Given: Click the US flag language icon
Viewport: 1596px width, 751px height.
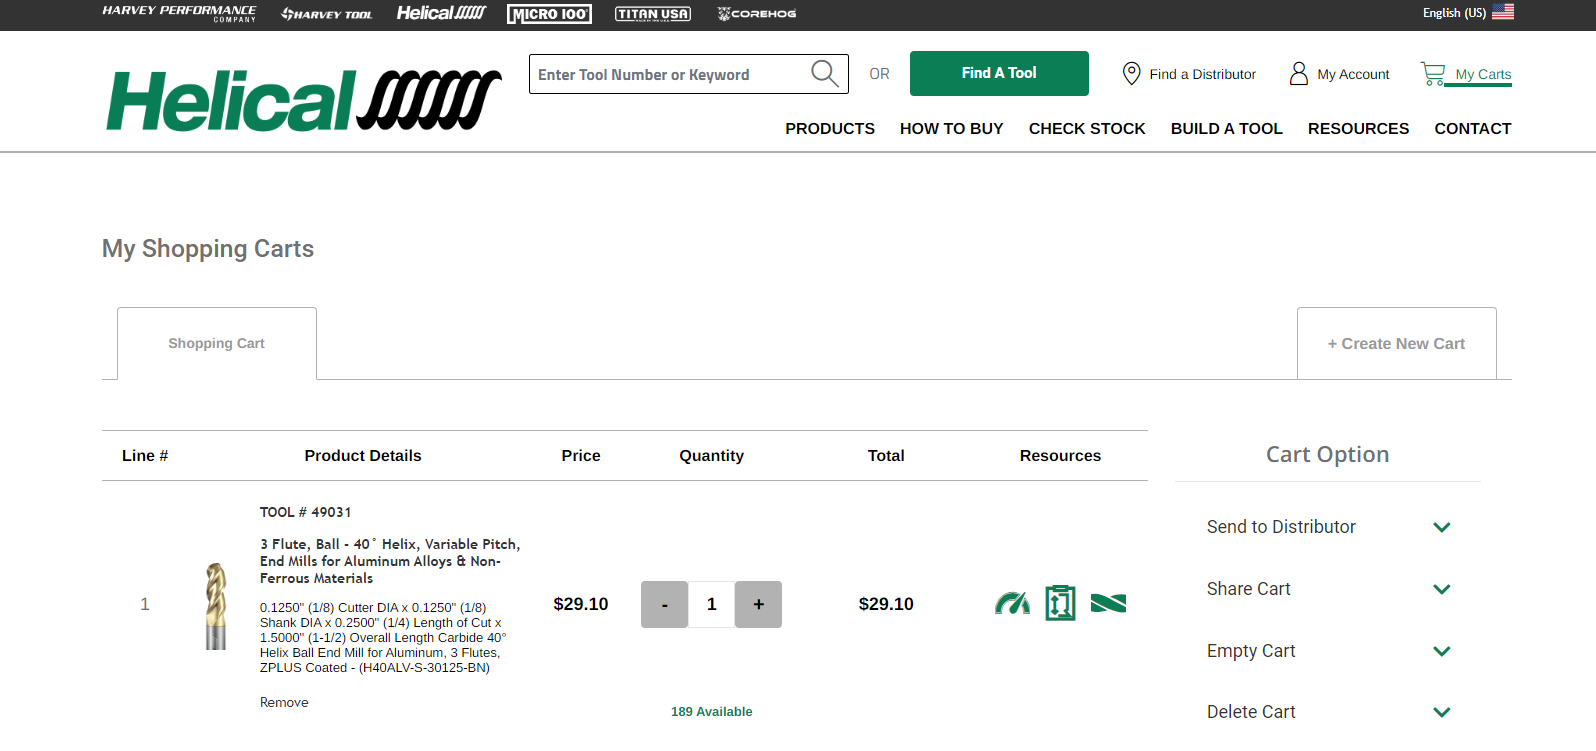Looking at the screenshot, I should coord(1503,12).
